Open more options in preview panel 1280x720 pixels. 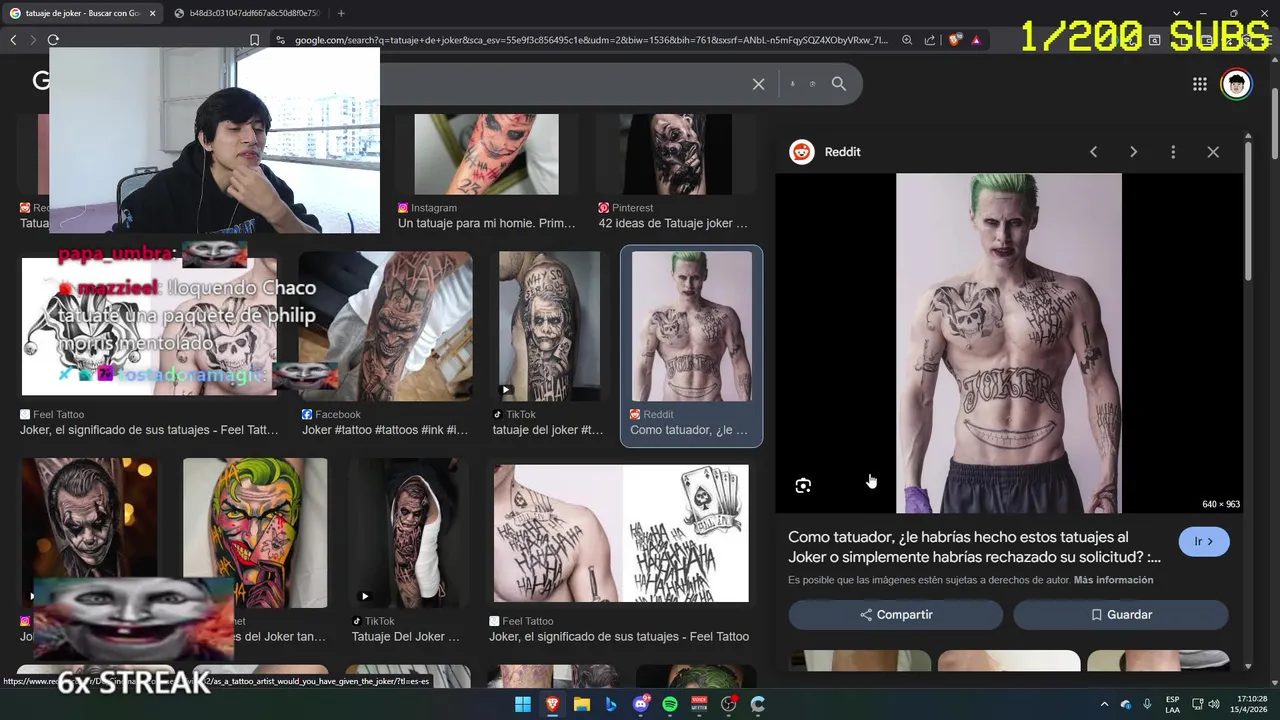tap(1173, 152)
